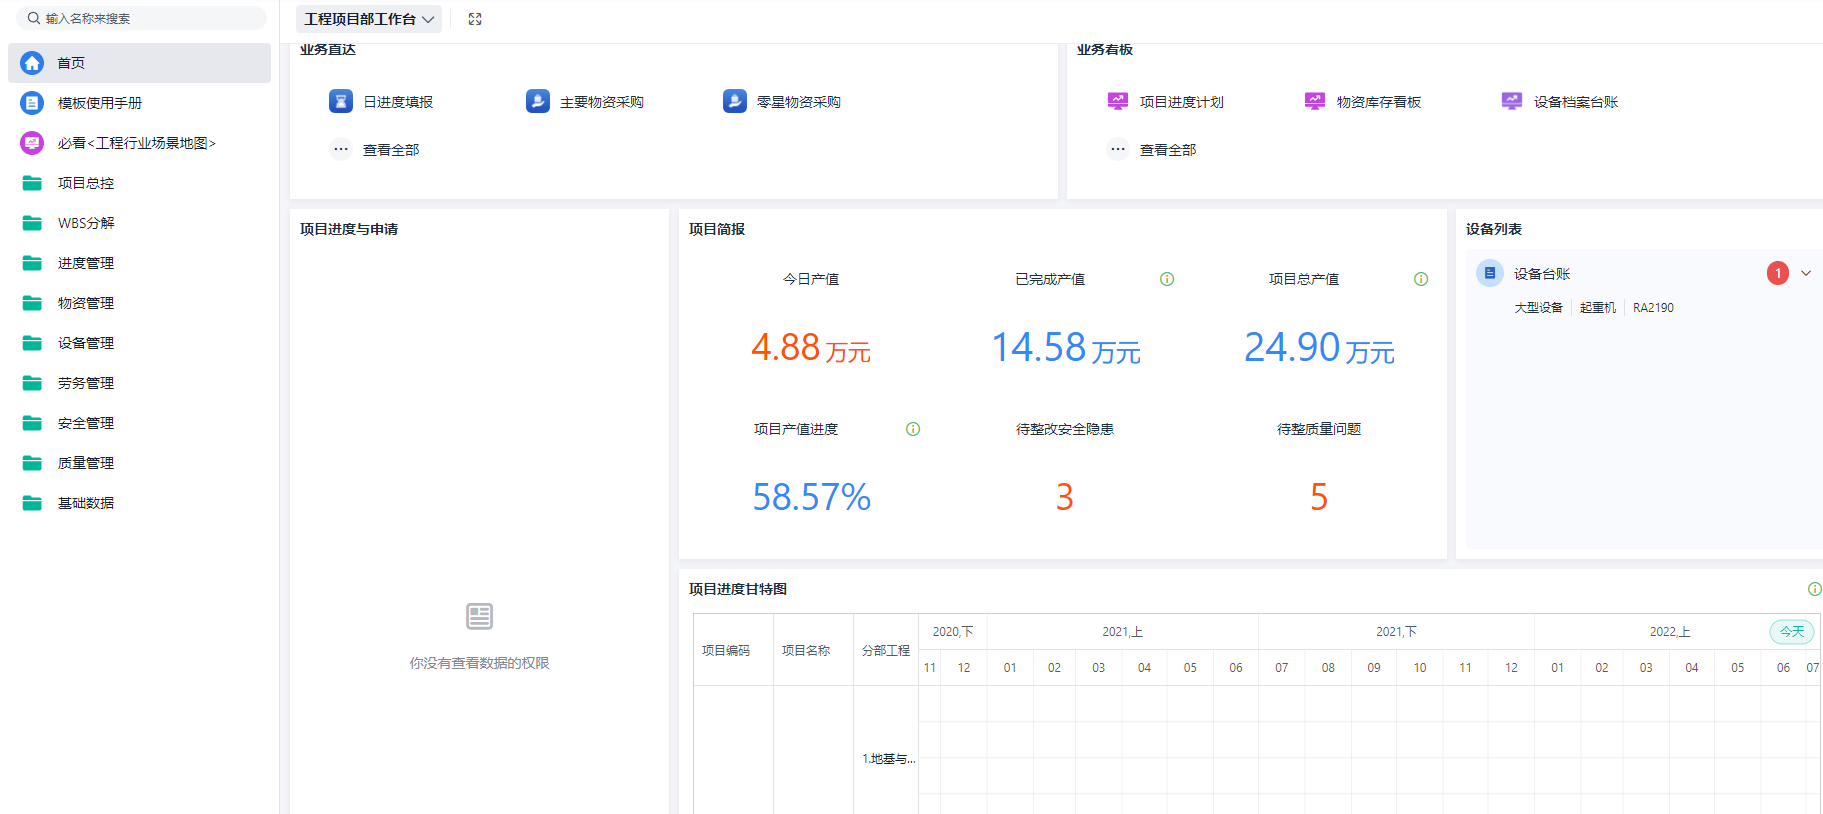Click the 项目进度计划 dashboard icon
This screenshot has width=1823, height=814.
[x=1118, y=101]
